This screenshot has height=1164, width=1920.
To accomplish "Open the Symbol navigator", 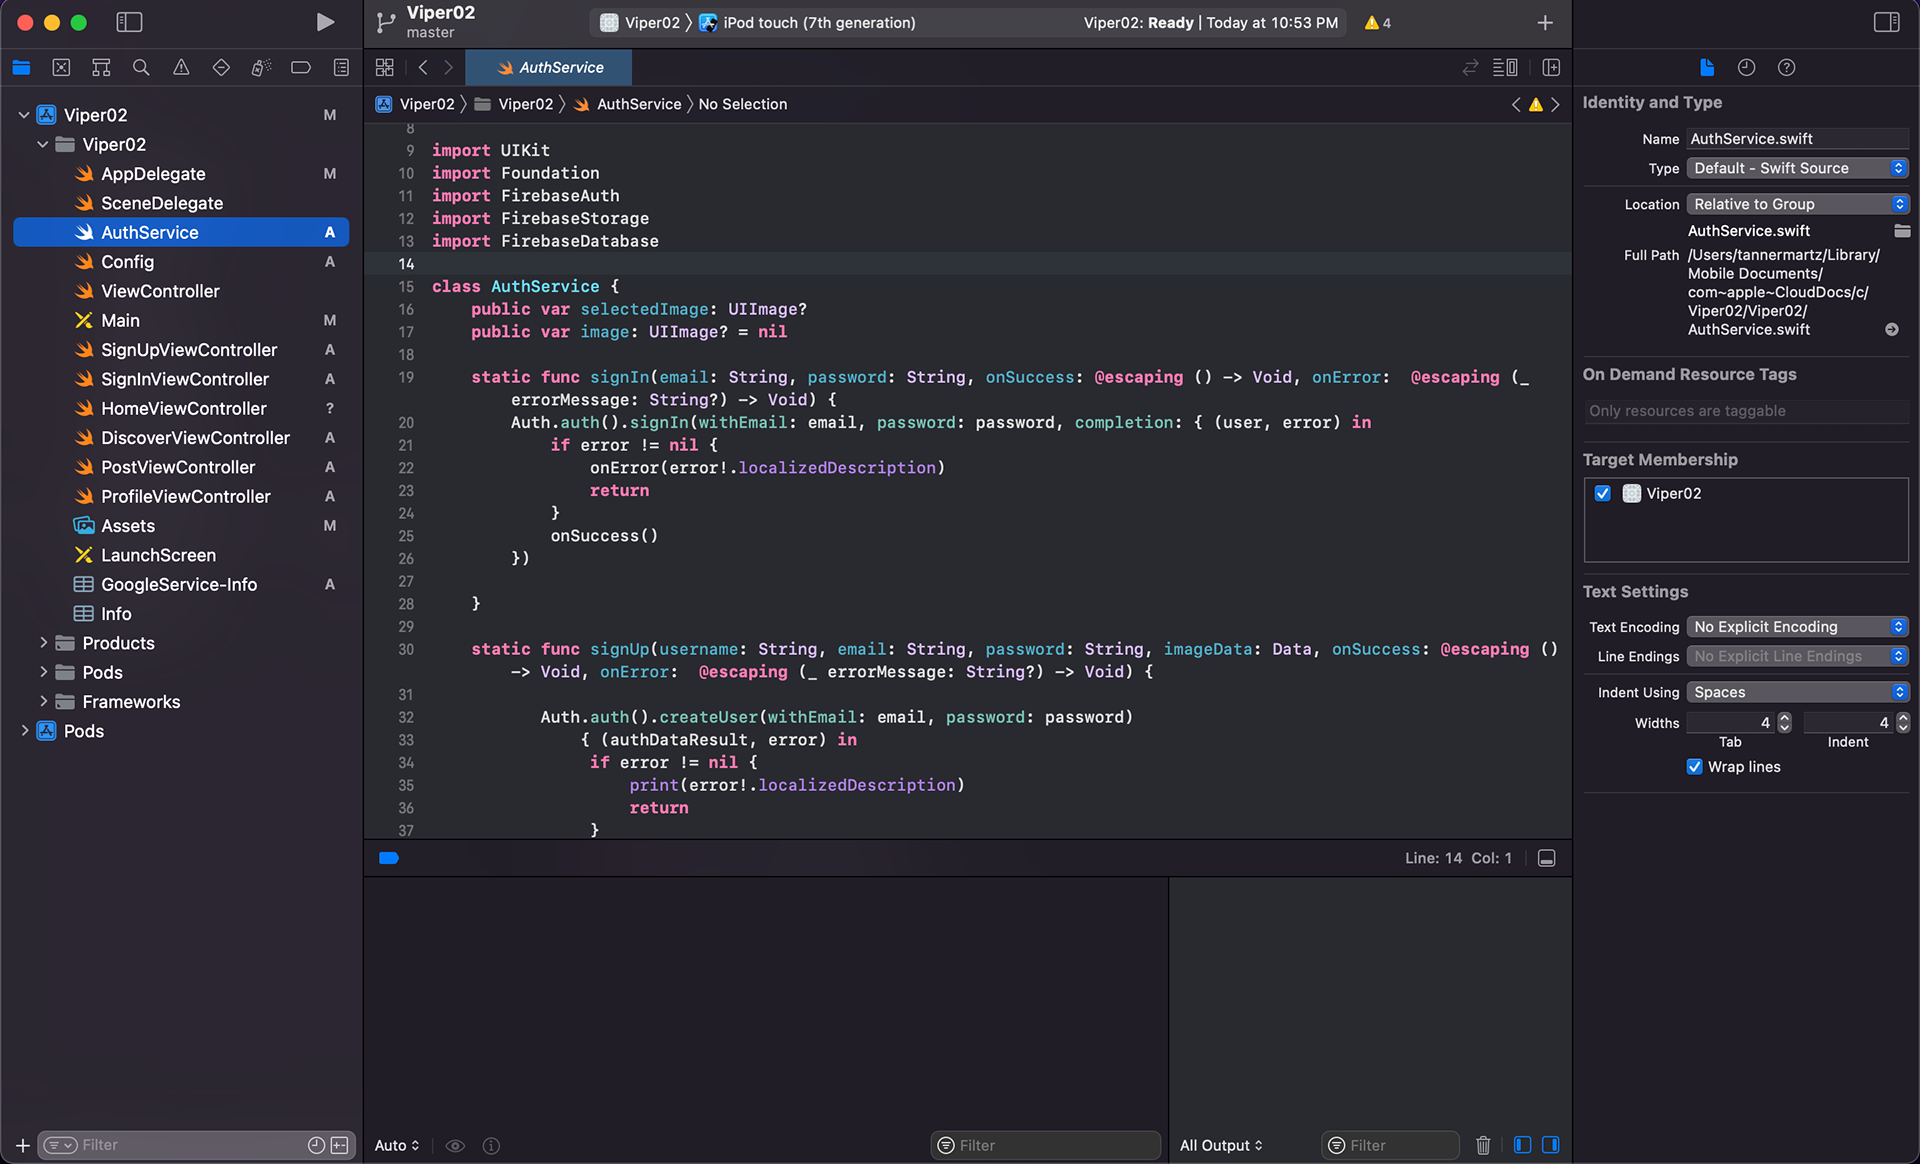I will click(101, 67).
